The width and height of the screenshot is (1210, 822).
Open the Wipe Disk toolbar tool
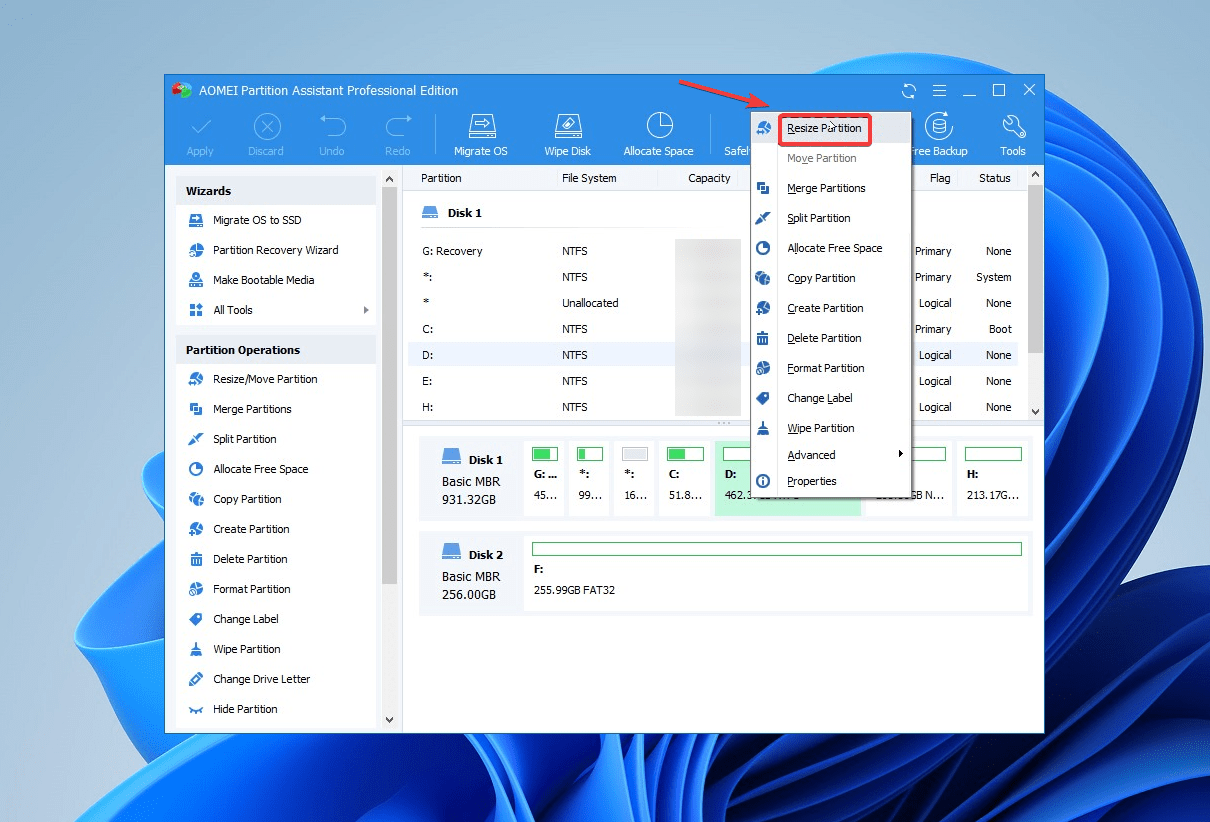[568, 135]
